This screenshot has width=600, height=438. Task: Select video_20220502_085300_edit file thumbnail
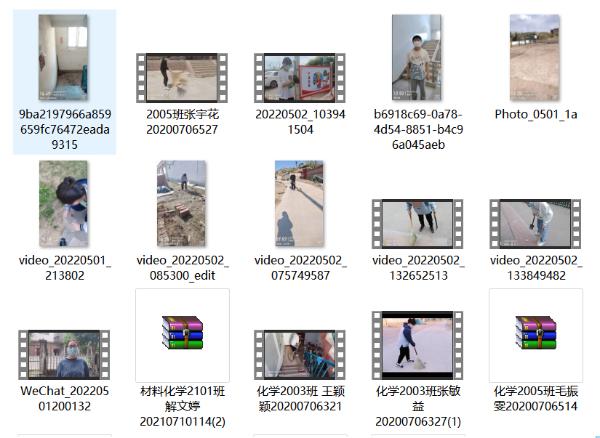click(181, 204)
